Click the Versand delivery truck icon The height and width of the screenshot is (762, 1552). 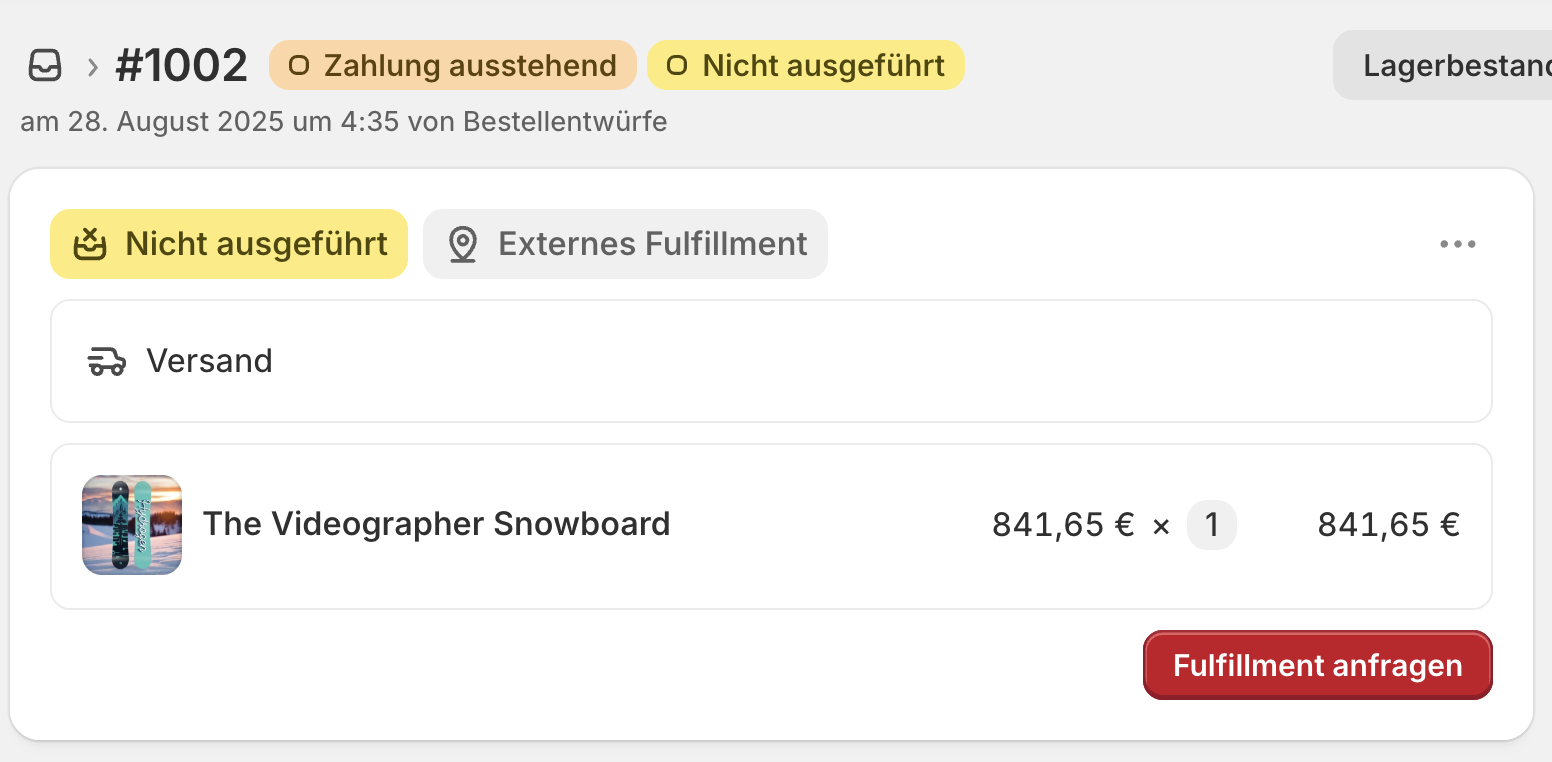pyautogui.click(x=107, y=361)
